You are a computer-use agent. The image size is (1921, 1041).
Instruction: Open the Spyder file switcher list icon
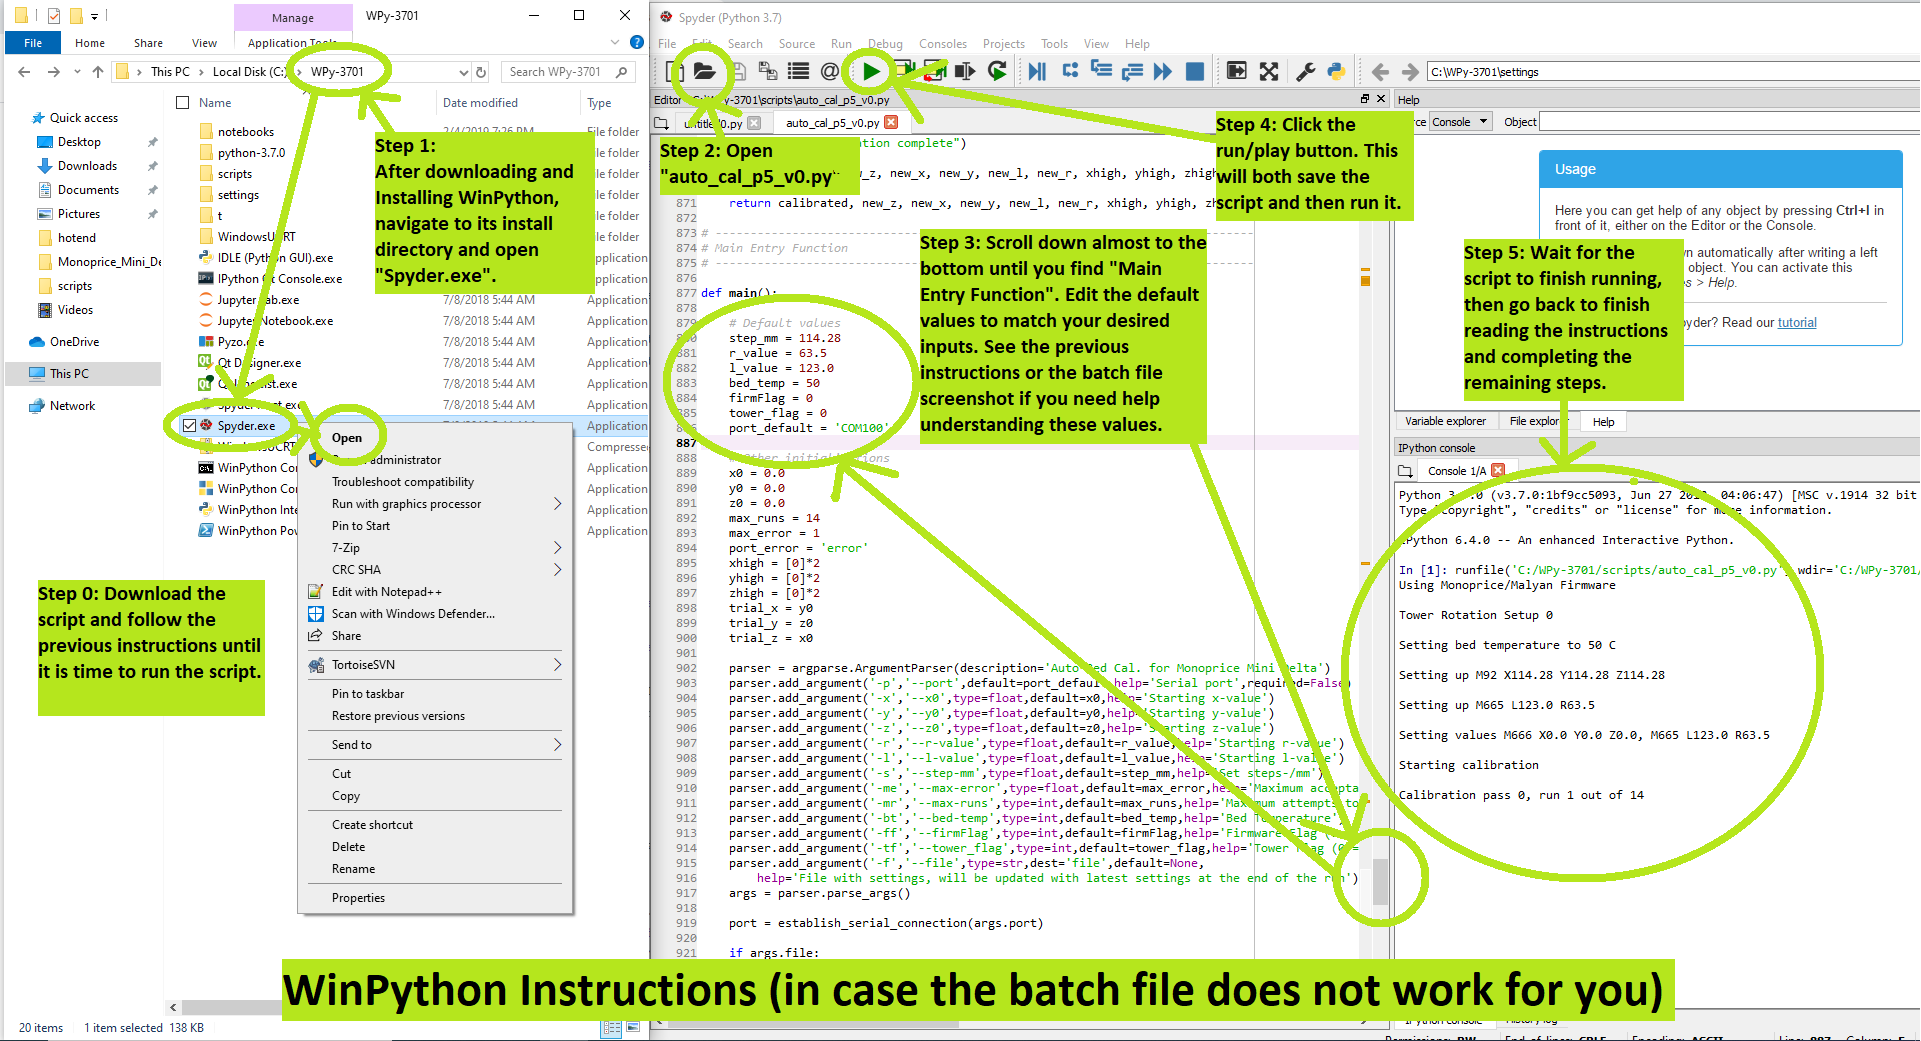pos(798,71)
